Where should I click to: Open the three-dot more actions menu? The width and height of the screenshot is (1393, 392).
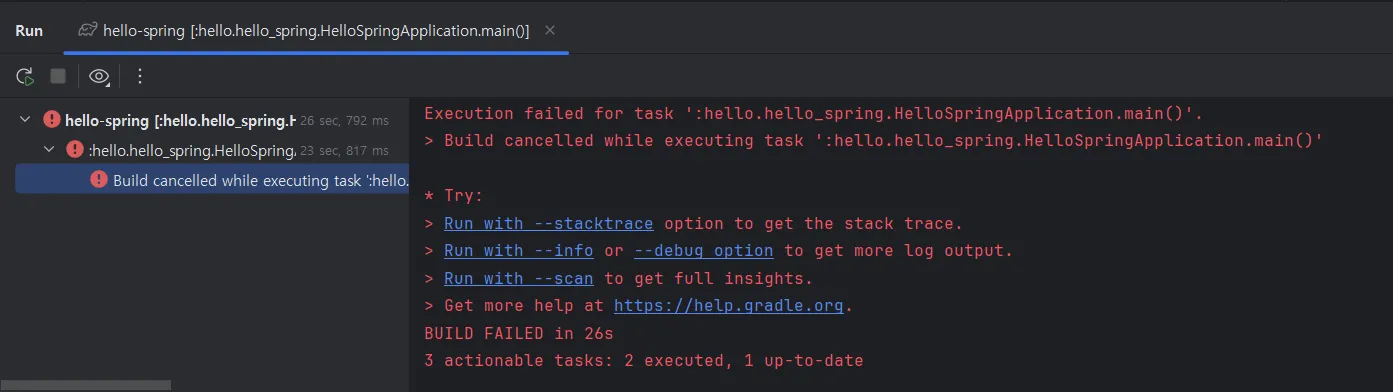(140, 76)
